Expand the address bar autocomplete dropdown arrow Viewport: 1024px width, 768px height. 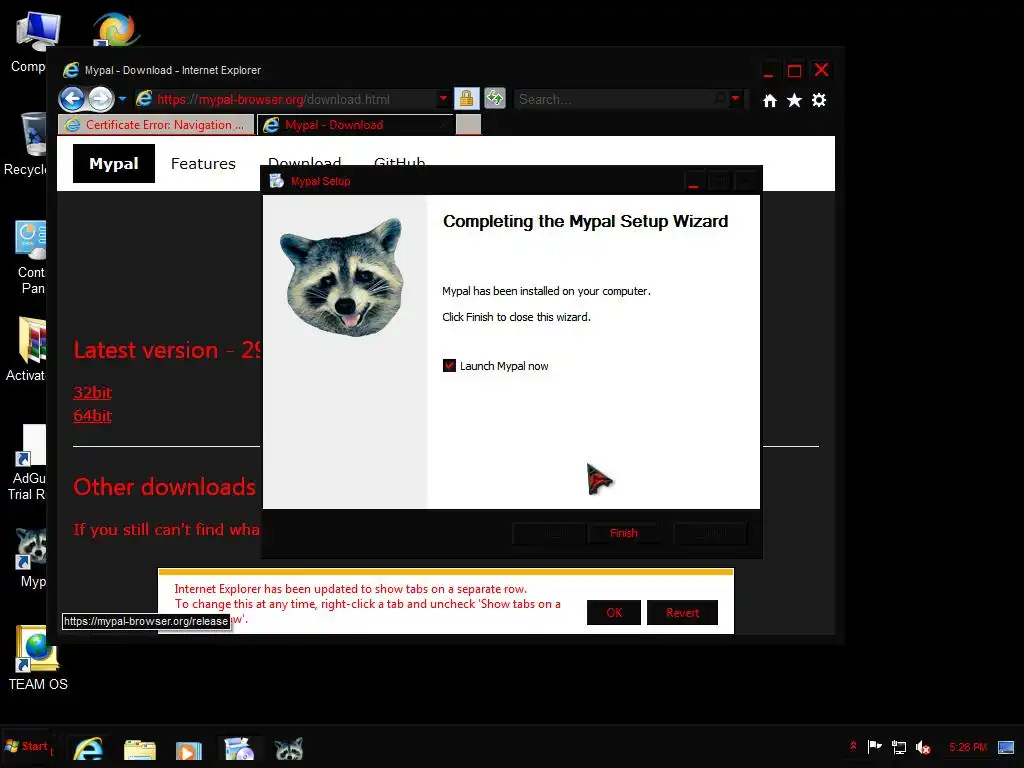point(443,99)
